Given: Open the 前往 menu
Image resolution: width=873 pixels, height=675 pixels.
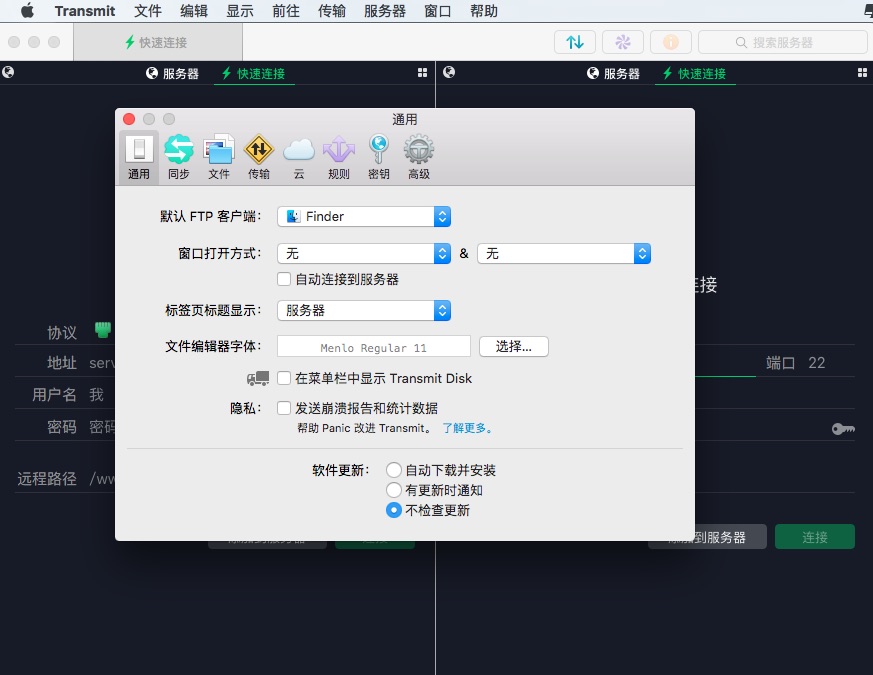Looking at the screenshot, I should 286,11.
